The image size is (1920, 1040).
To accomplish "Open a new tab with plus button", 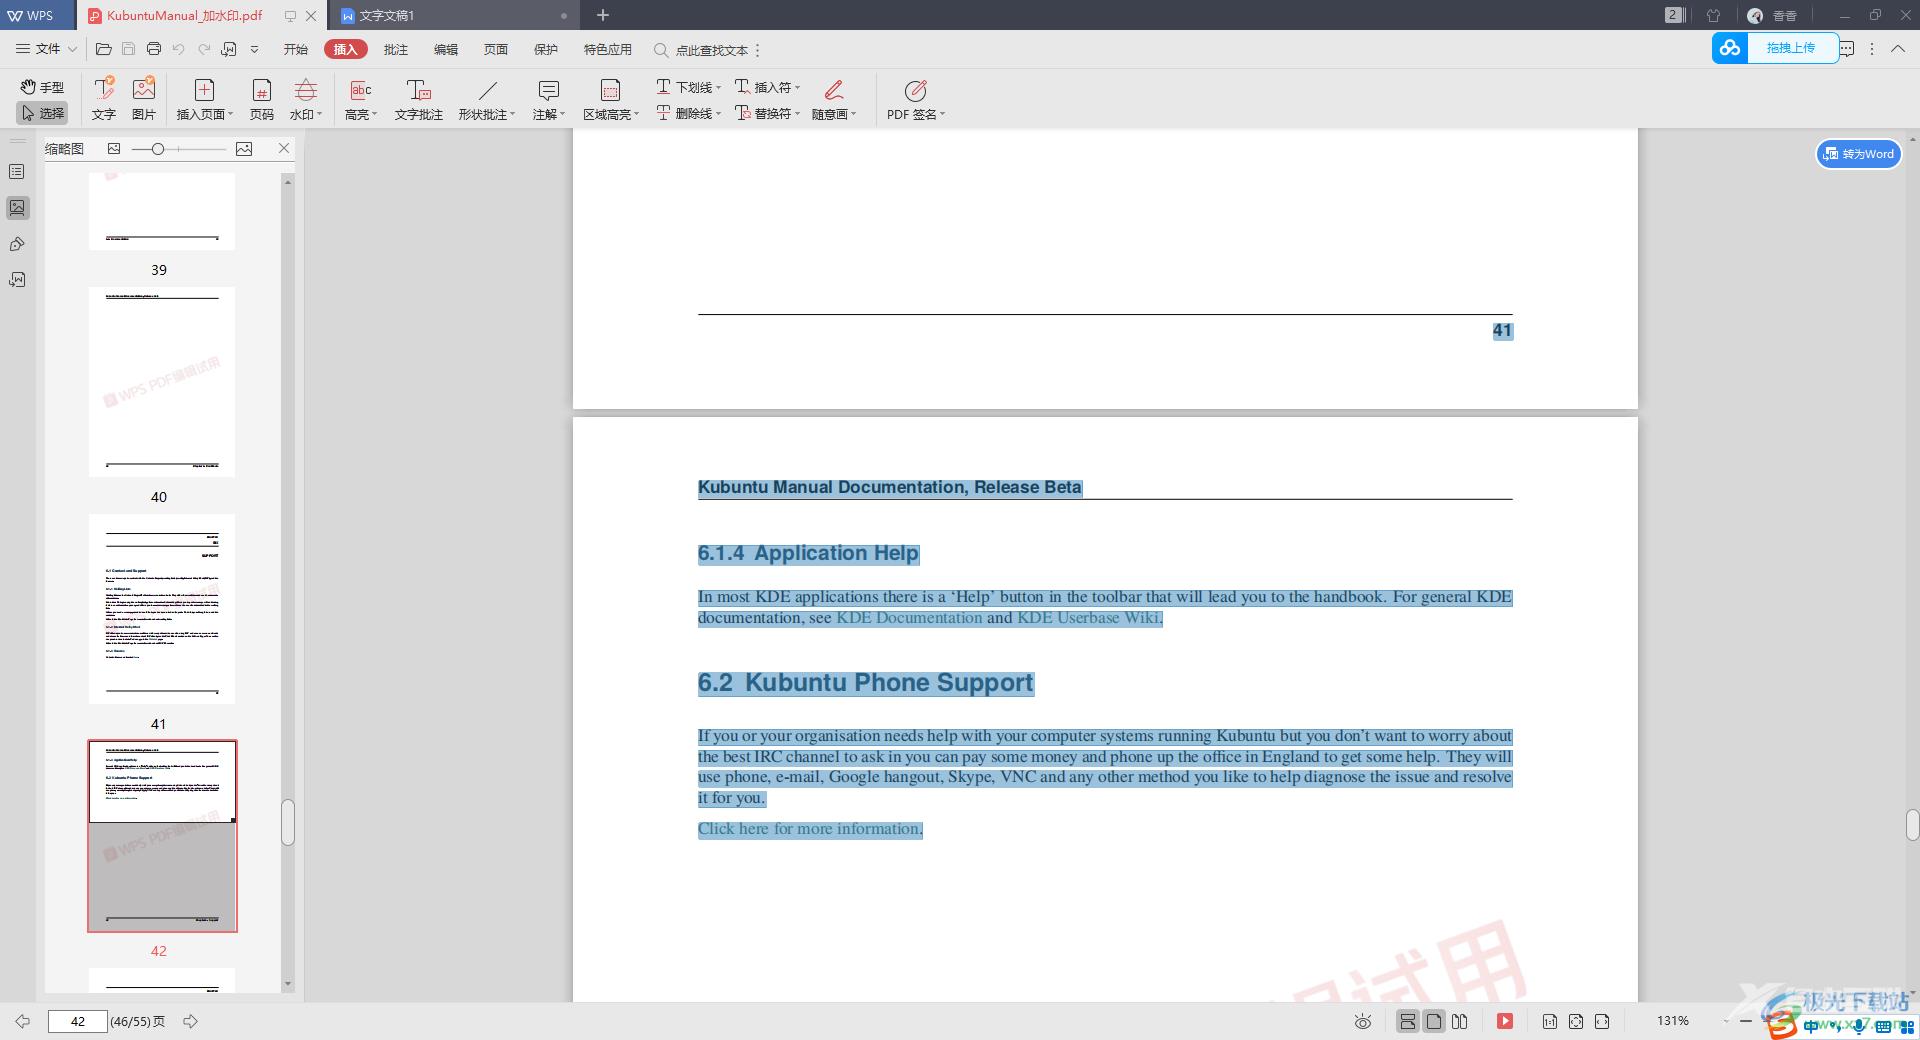I will point(603,15).
